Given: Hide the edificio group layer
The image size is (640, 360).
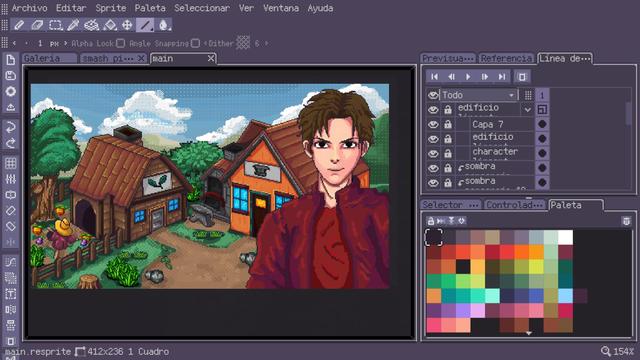Looking at the screenshot, I should tap(433, 110).
